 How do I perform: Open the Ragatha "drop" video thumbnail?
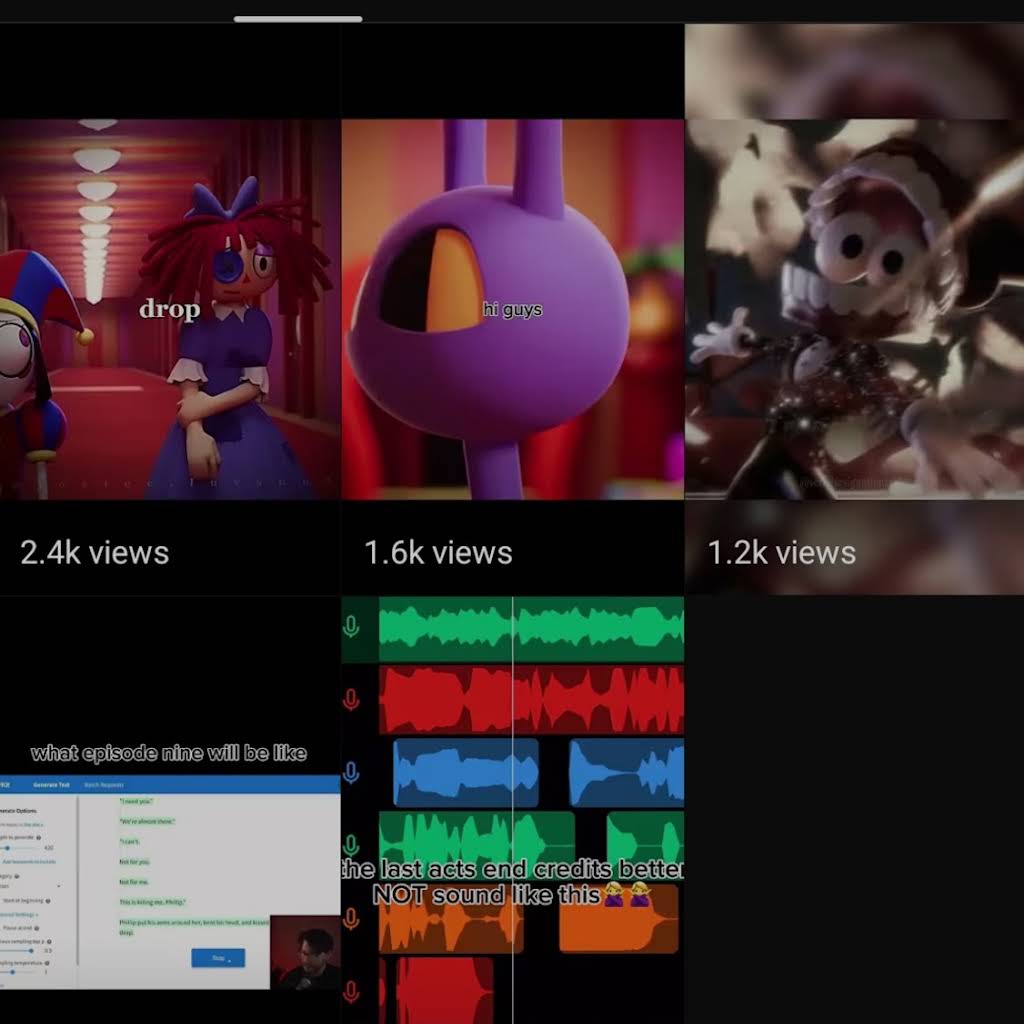170,310
